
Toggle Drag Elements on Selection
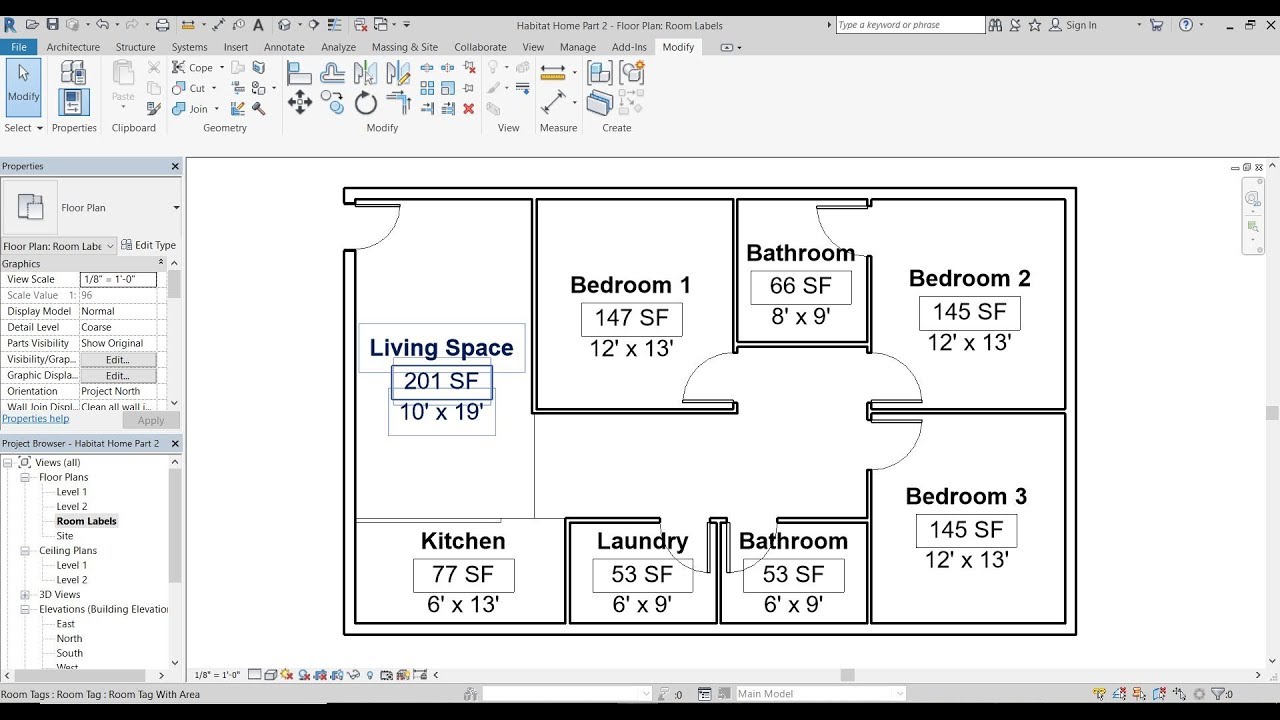[x=1181, y=694]
